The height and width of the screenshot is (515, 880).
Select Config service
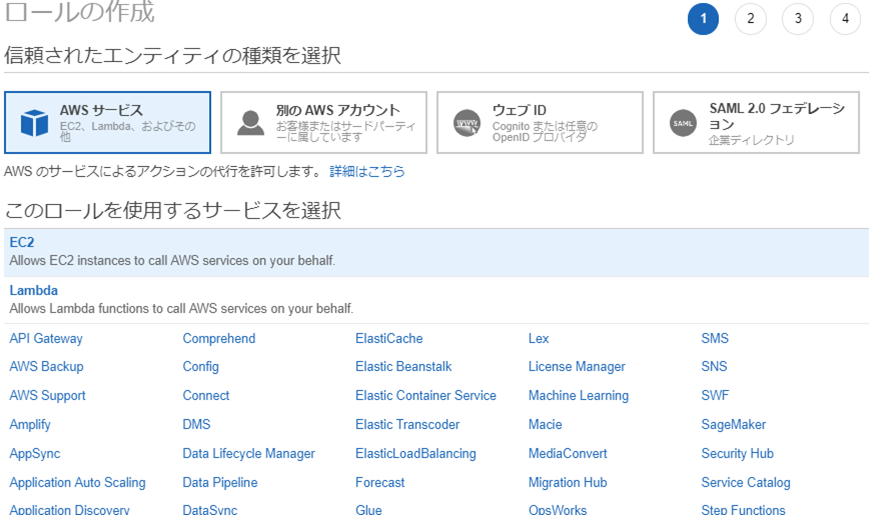[x=201, y=366]
